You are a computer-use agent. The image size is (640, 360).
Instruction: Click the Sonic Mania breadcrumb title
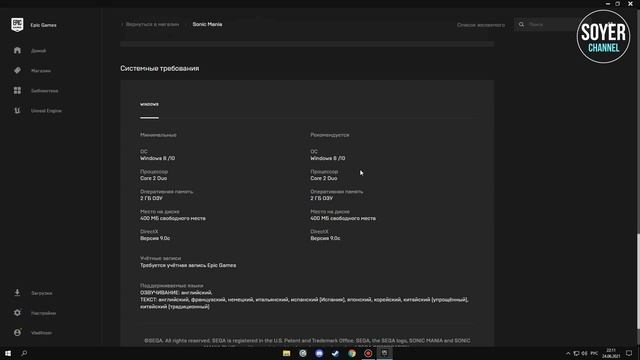pyautogui.click(x=207, y=24)
